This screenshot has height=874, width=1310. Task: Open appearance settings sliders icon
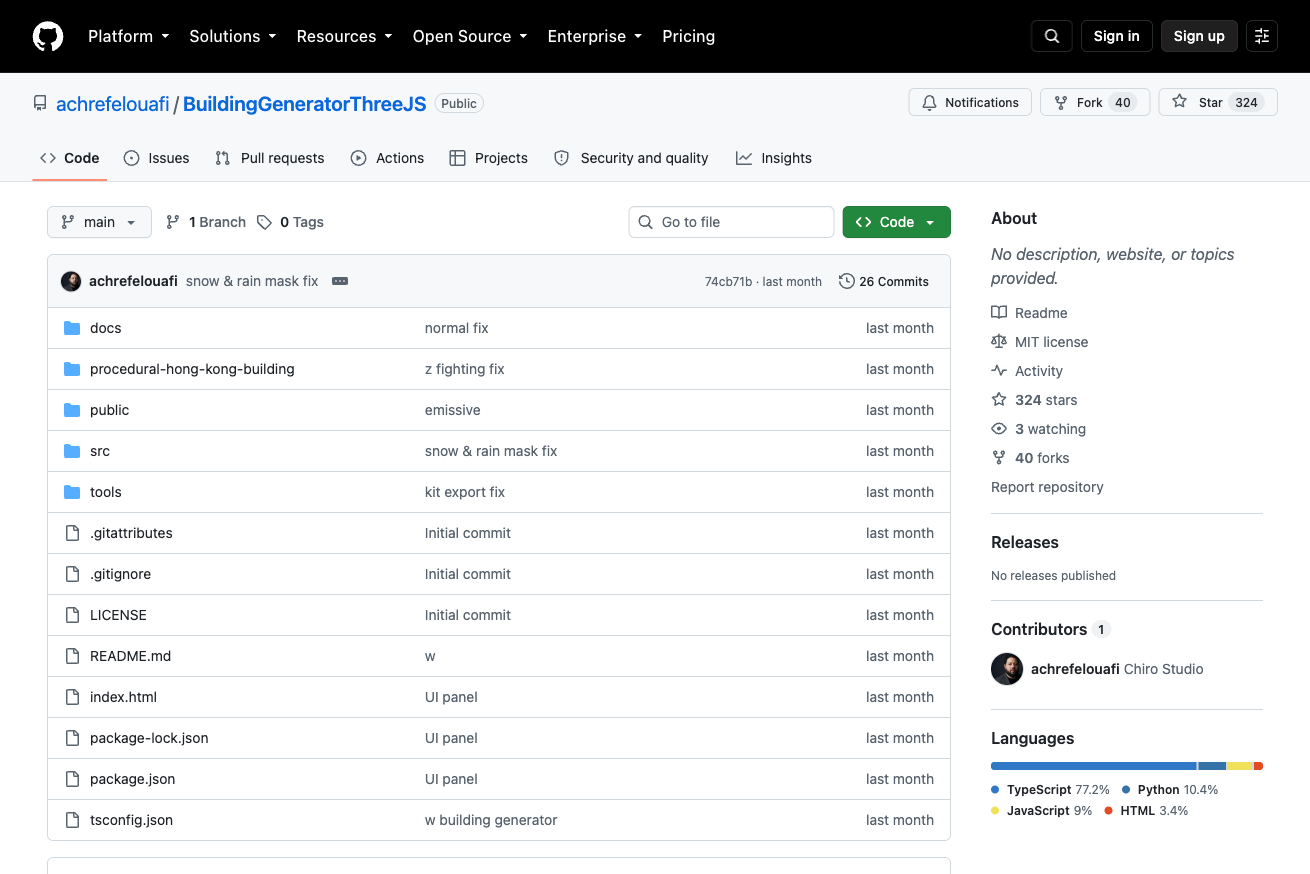point(1262,36)
